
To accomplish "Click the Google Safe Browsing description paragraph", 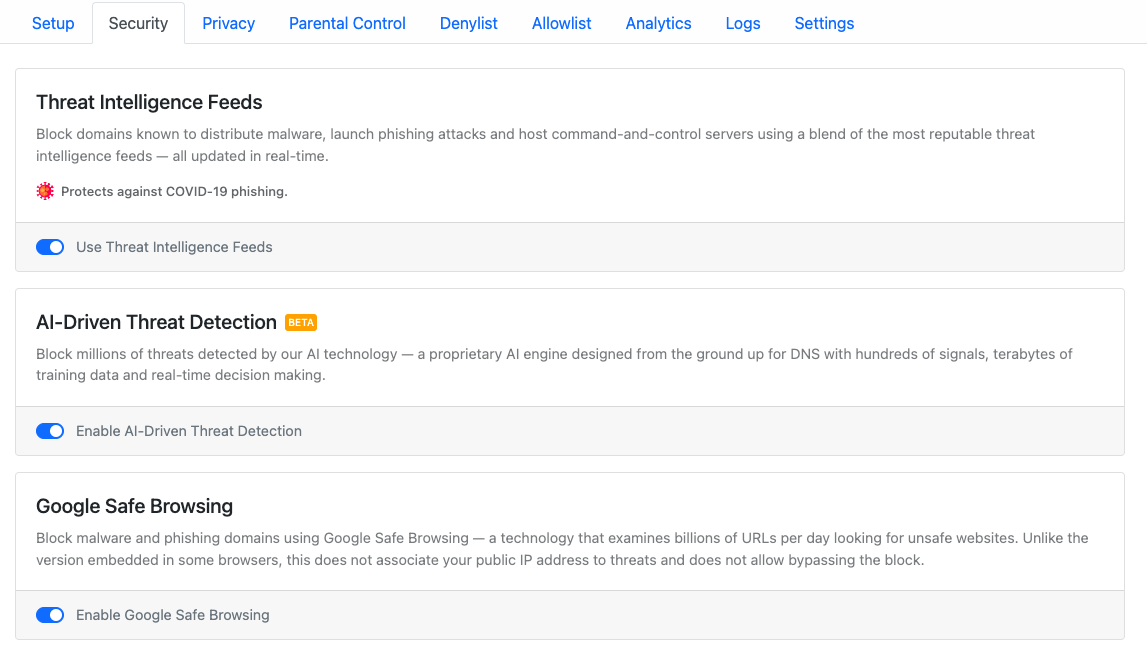I will (x=562, y=549).
